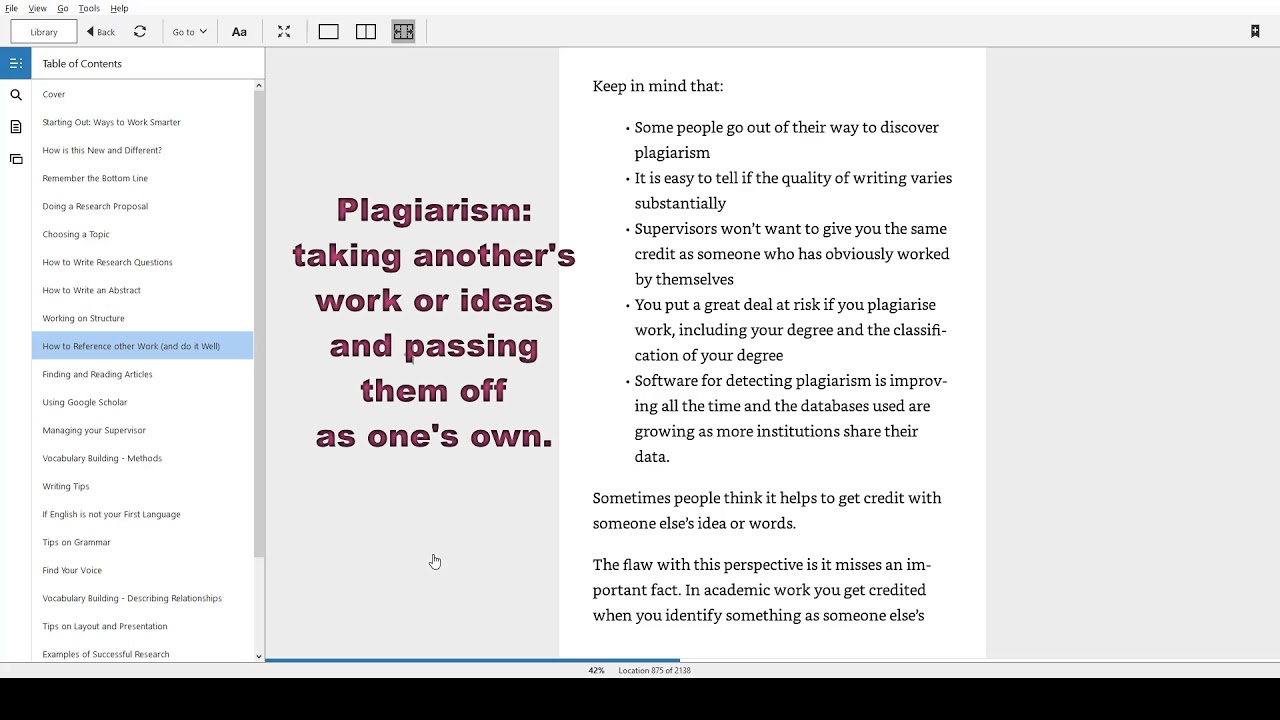Bookmark this page
This screenshot has width=1280, height=720.
(1255, 32)
